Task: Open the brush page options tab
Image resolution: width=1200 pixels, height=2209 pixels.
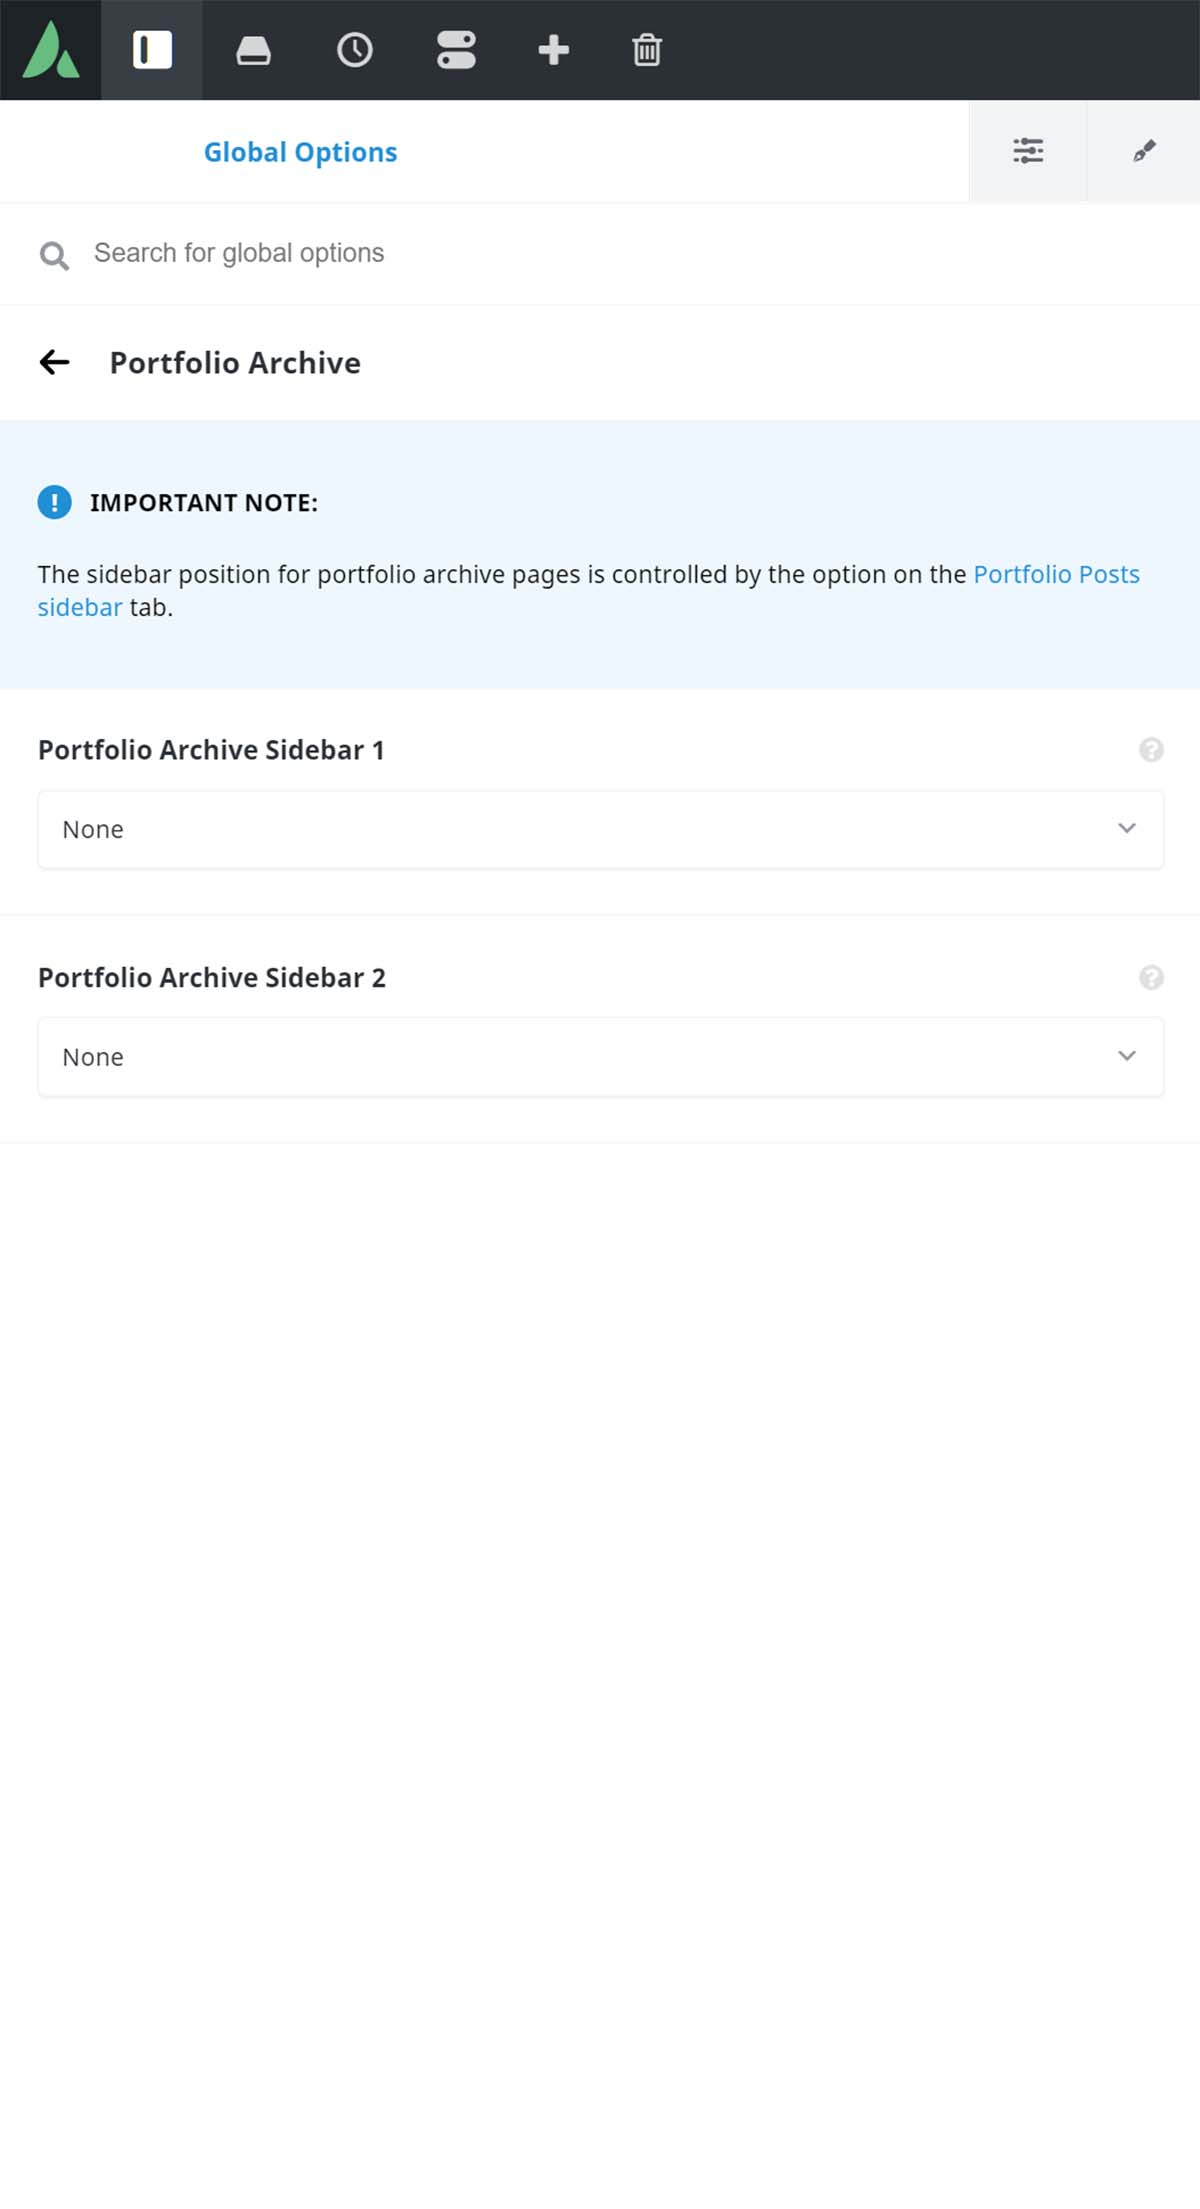Action: [x=1144, y=151]
